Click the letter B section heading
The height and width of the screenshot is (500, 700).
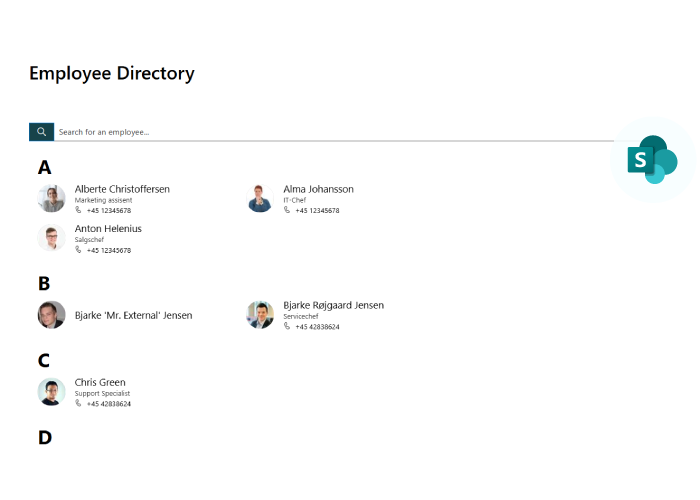click(44, 283)
